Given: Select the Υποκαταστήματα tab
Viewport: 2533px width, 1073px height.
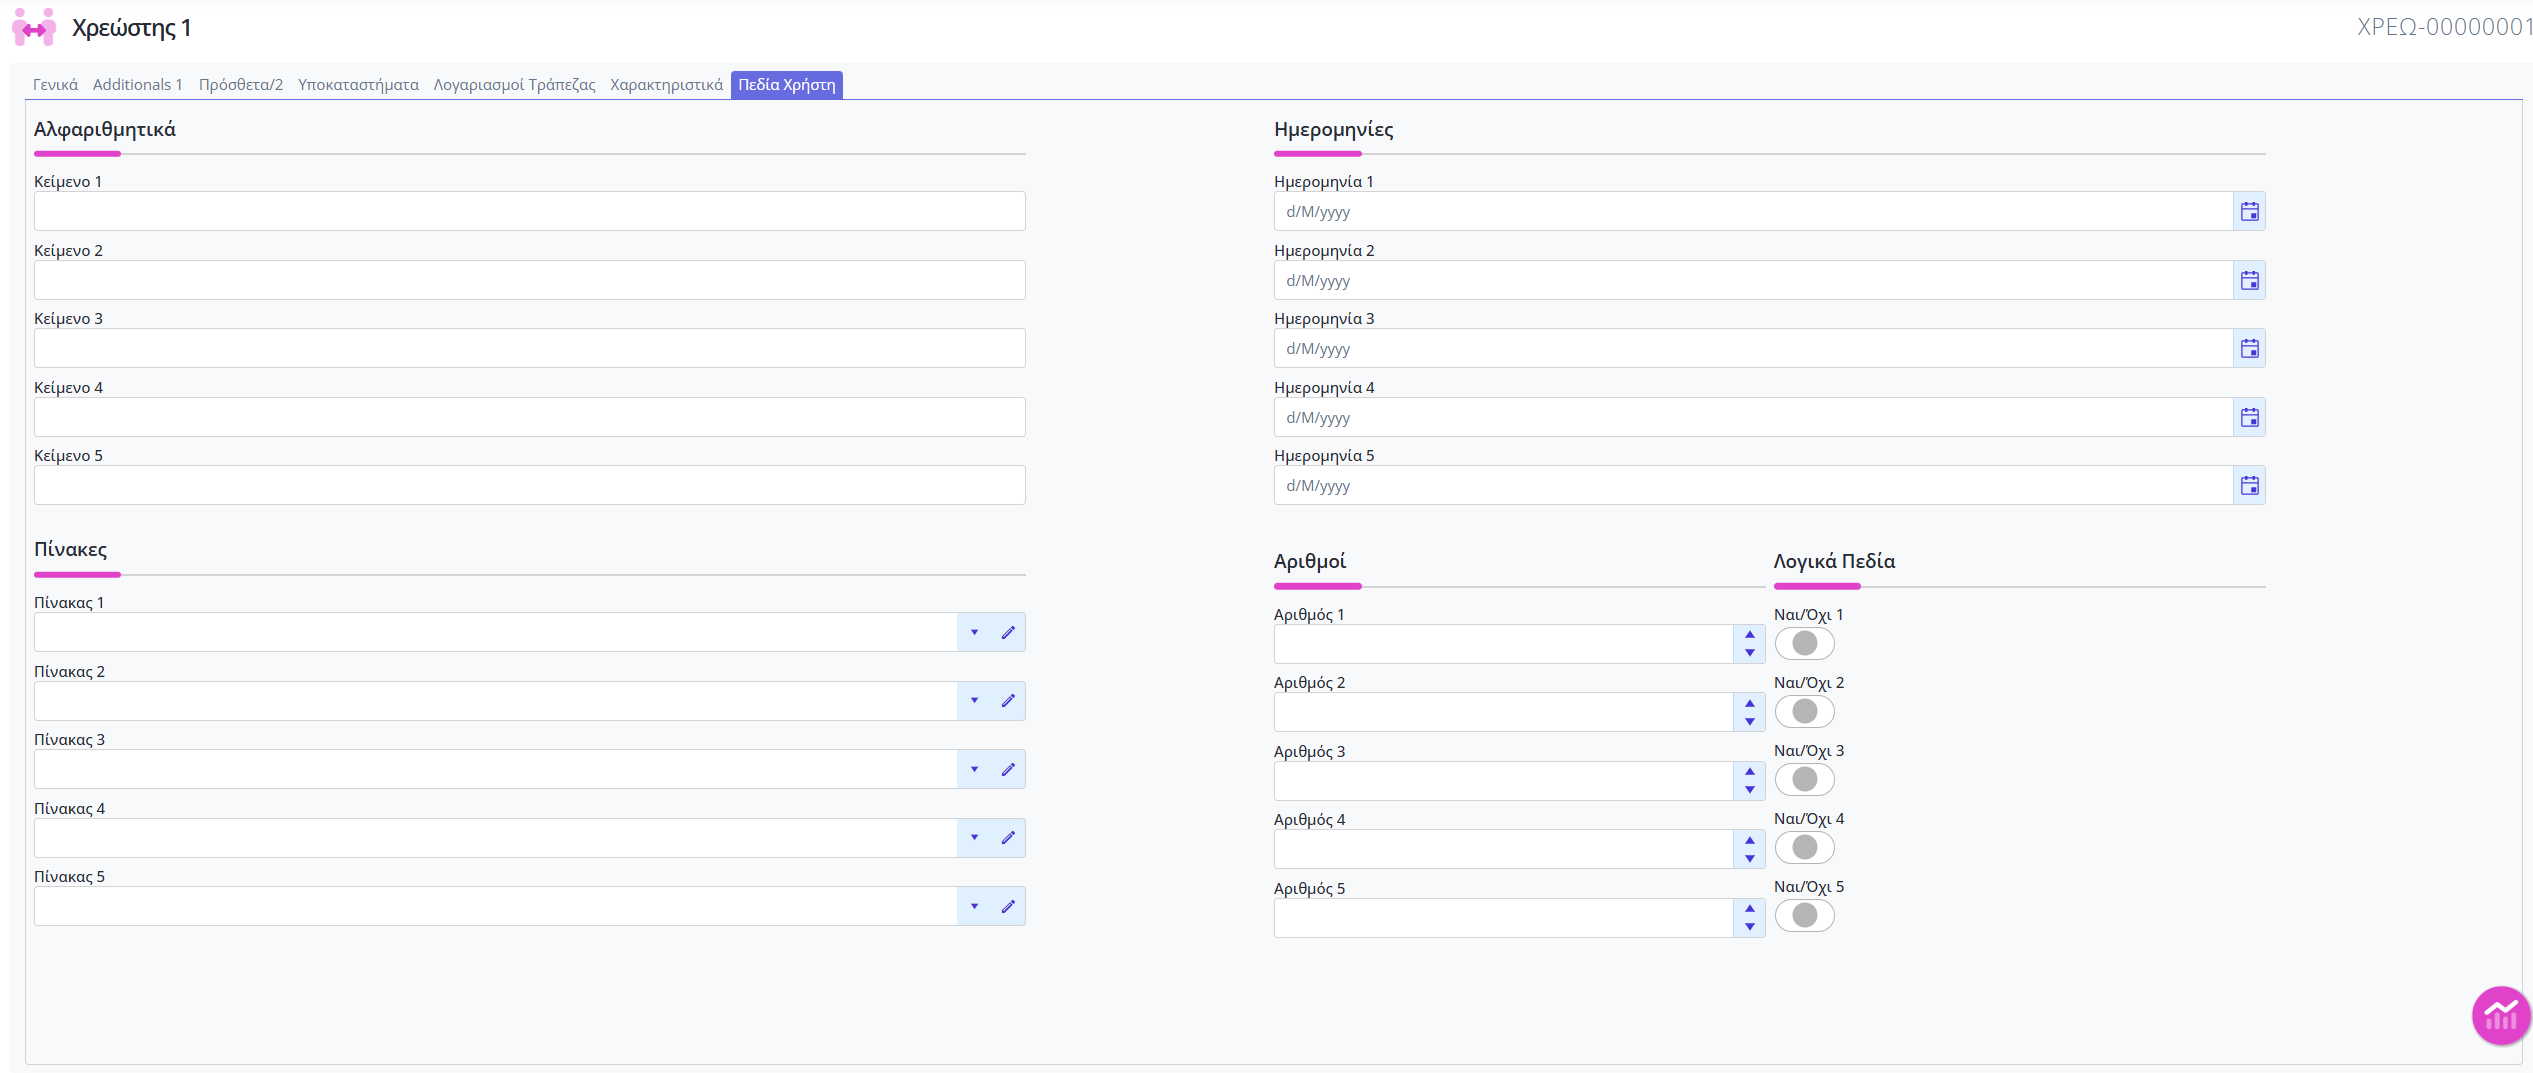Looking at the screenshot, I should (x=358, y=85).
